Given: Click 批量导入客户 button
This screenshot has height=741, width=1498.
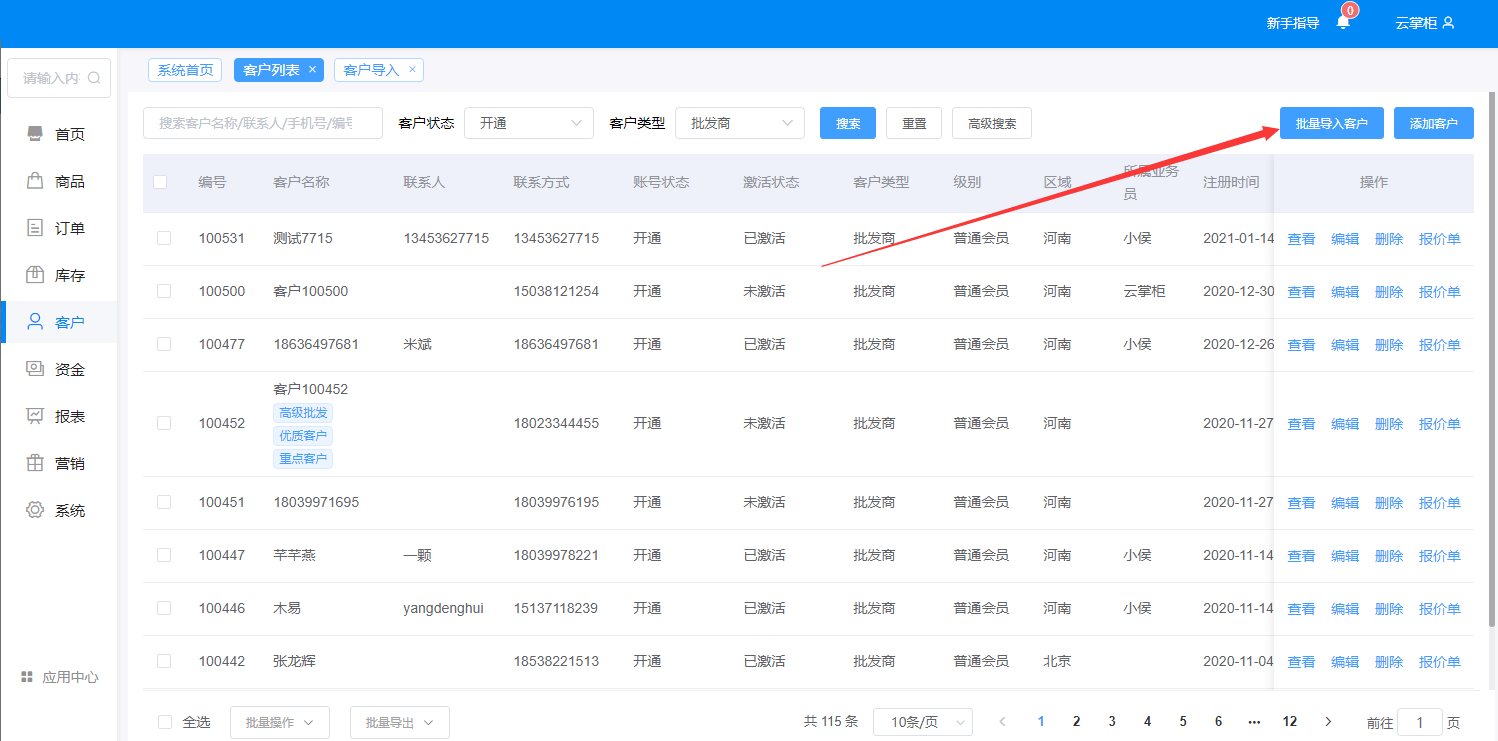Looking at the screenshot, I should (1332, 123).
